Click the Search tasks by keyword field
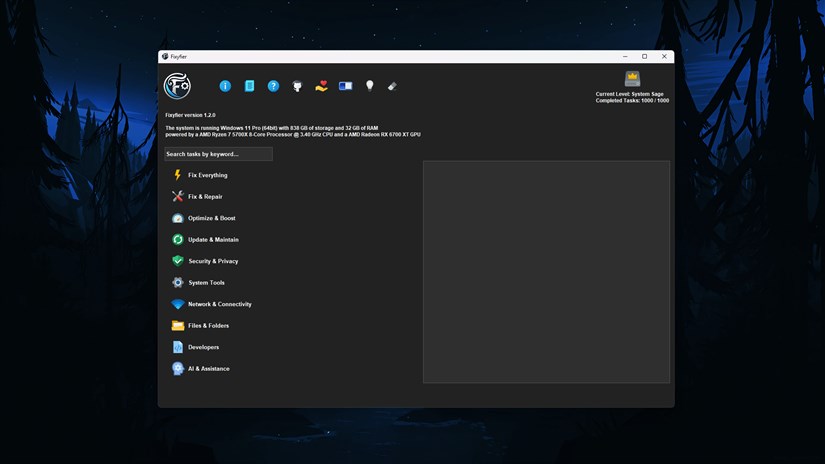This screenshot has height=464, width=825. (218, 154)
